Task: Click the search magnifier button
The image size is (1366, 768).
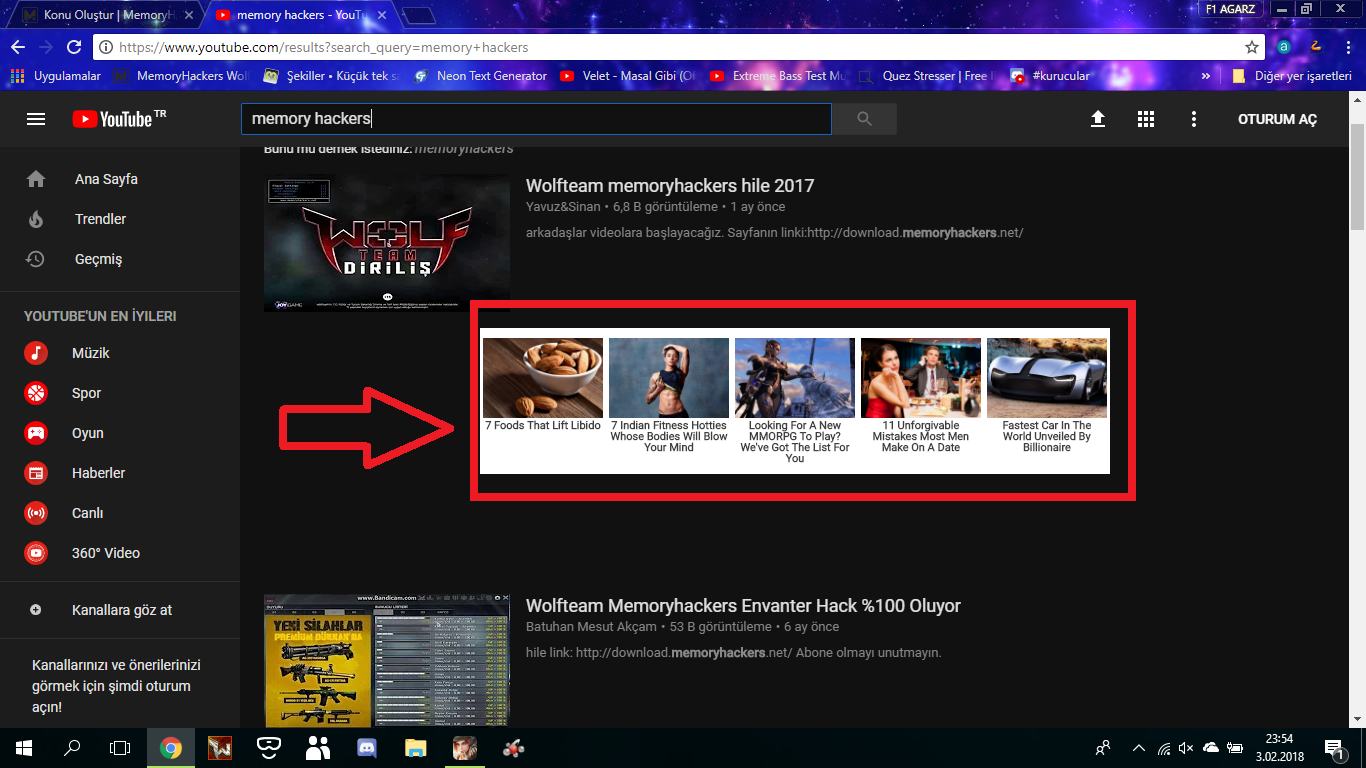Action: tap(865, 119)
